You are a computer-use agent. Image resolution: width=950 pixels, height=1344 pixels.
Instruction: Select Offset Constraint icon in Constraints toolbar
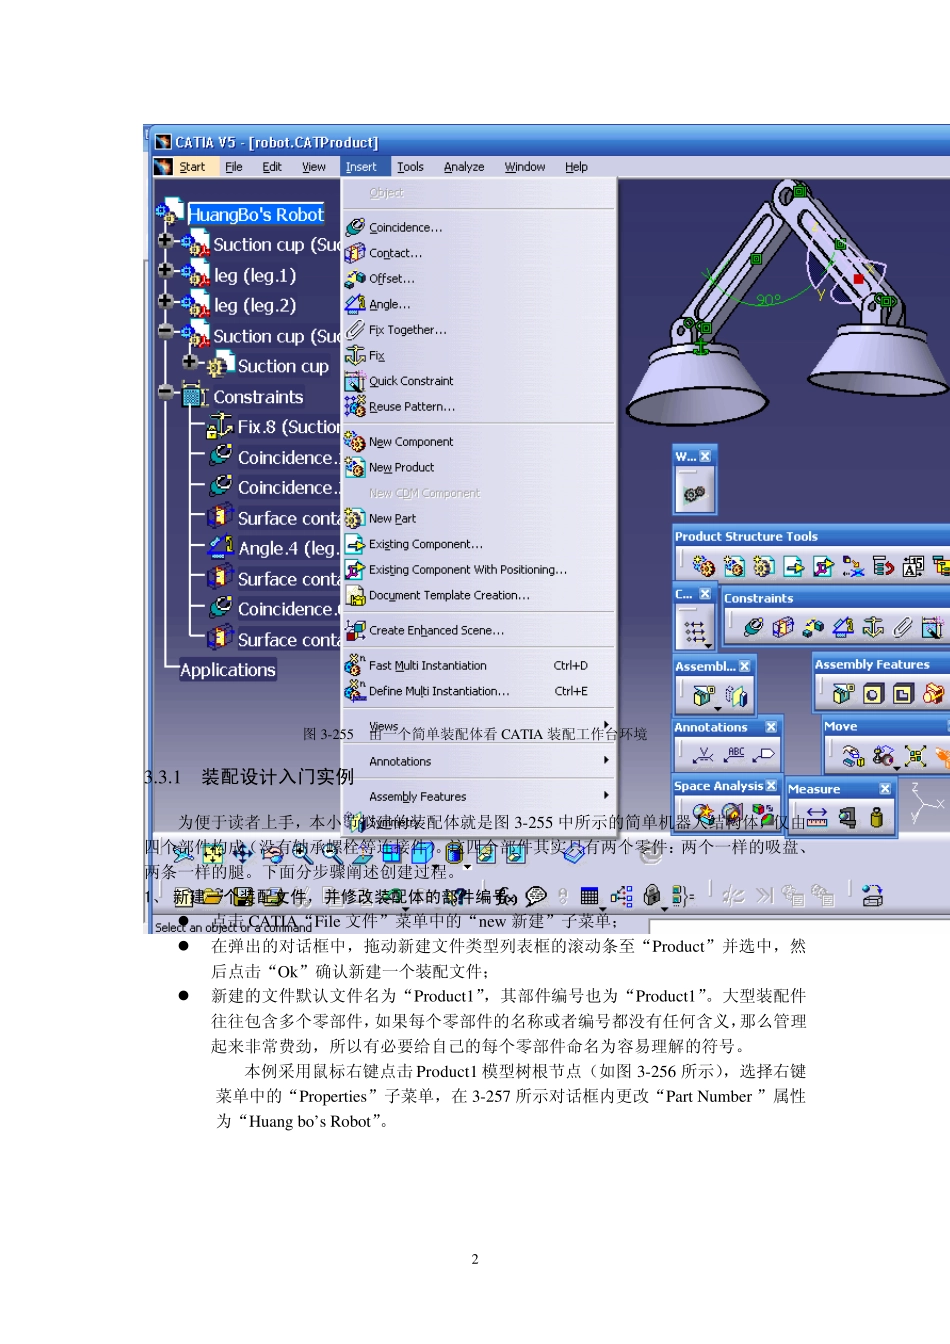tap(813, 627)
